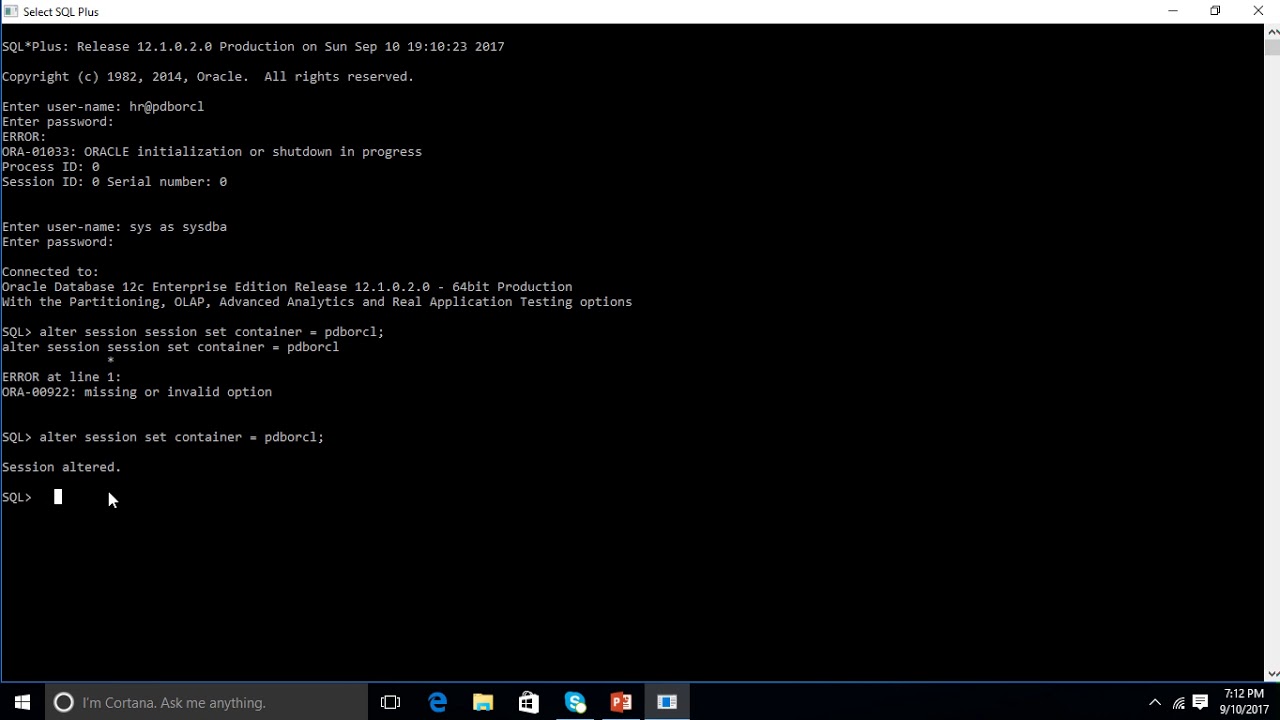This screenshot has height=720, width=1280.
Task: Click 'ORA-00922: missing or invalid option' line
Action: [137, 392]
